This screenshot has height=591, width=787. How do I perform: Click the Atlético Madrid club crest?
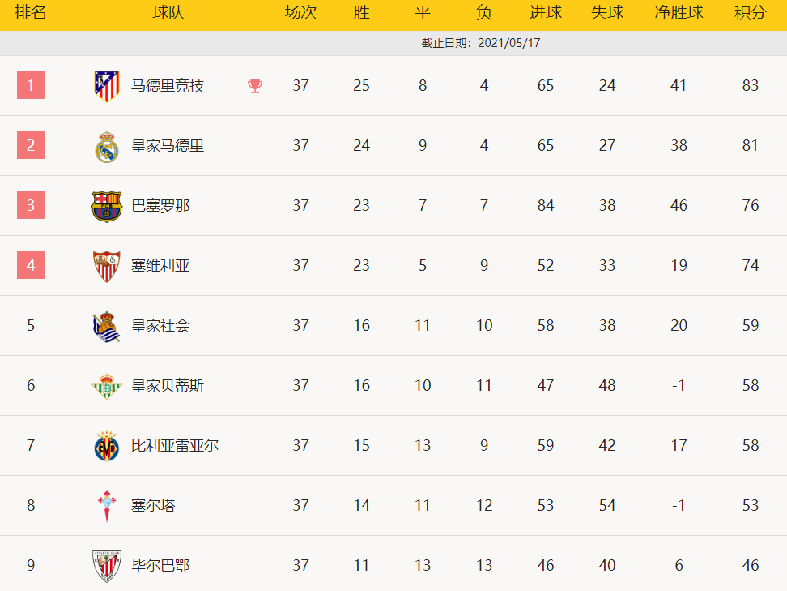107,86
